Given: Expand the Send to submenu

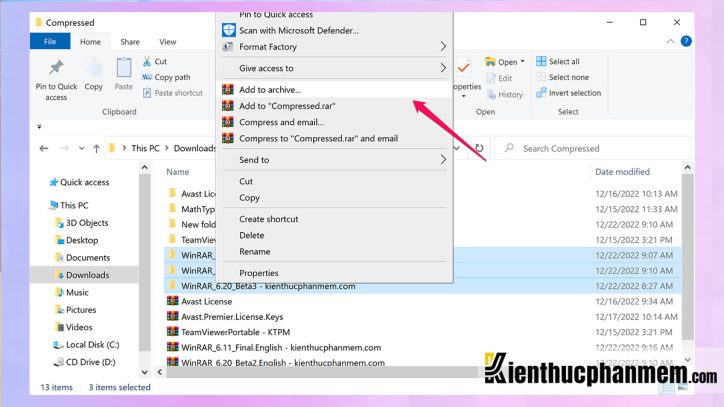Looking at the screenshot, I should pos(333,160).
